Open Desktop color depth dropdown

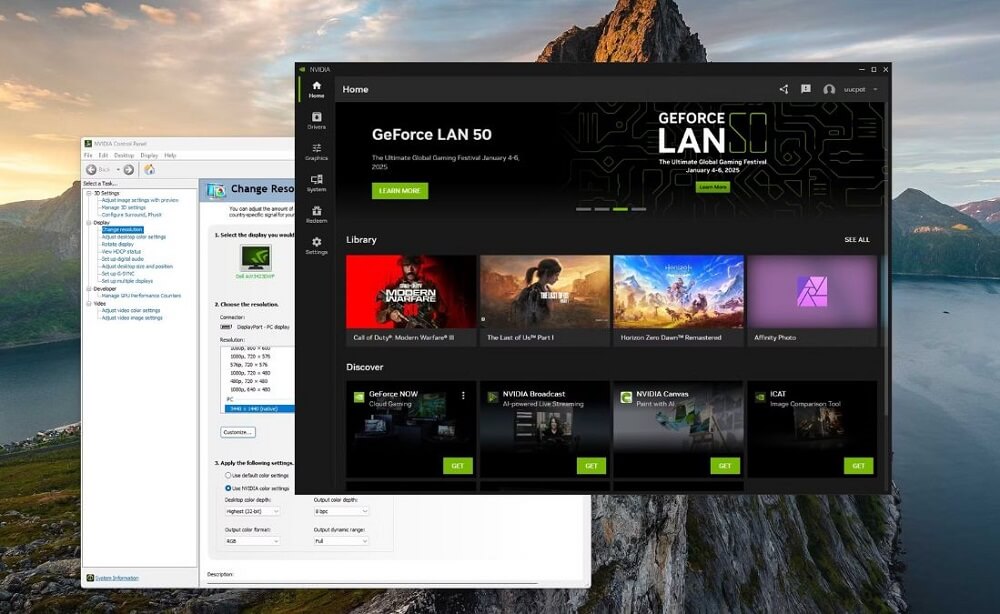click(253, 511)
